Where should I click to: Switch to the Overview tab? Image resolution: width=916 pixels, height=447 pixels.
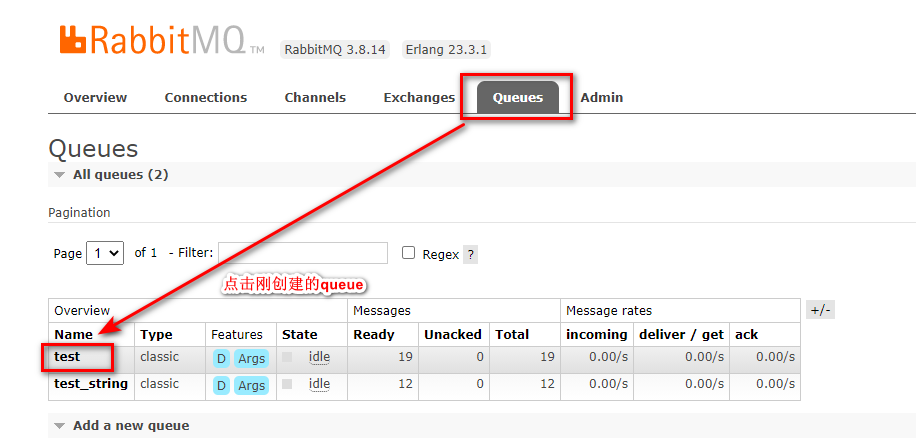tap(95, 98)
